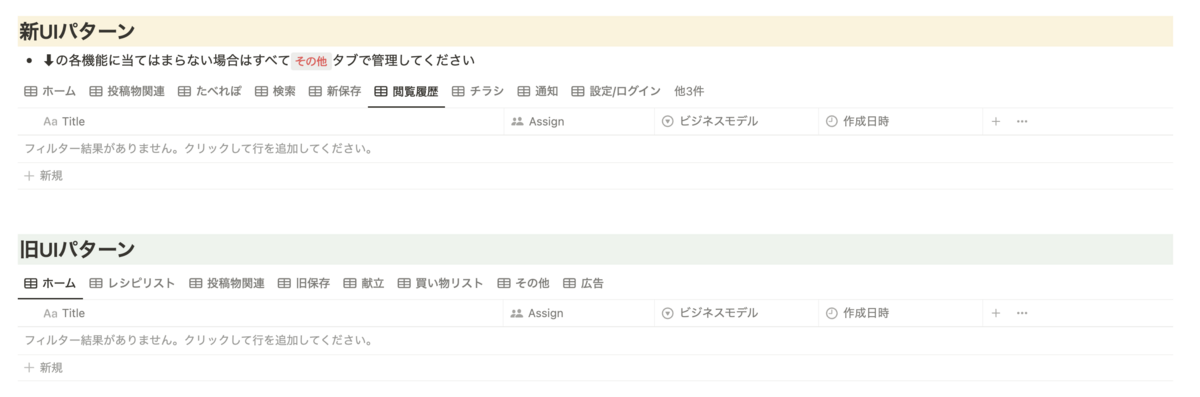Add a 新規 row in the 新UIパターン table
This screenshot has width=1200, height=397.
44,175
